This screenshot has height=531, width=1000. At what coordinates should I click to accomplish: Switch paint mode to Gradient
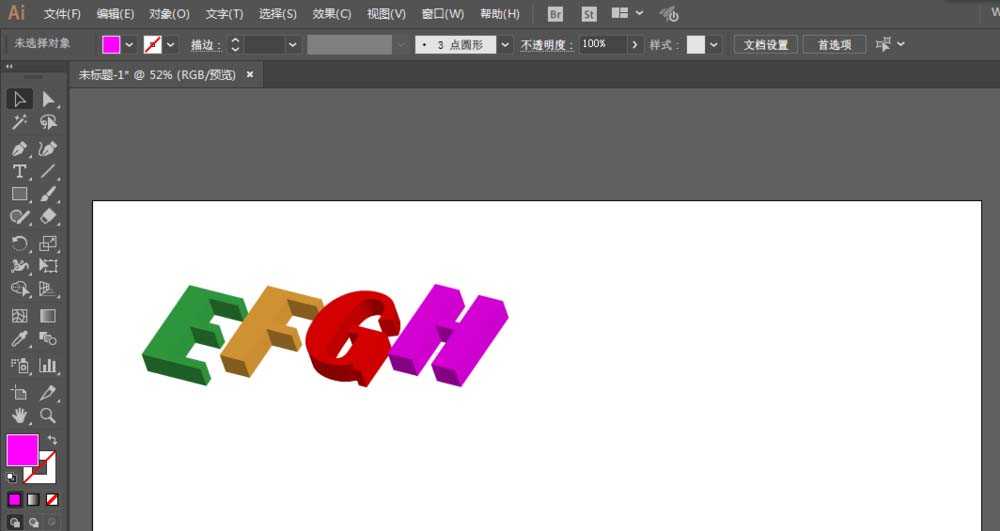click(33, 499)
